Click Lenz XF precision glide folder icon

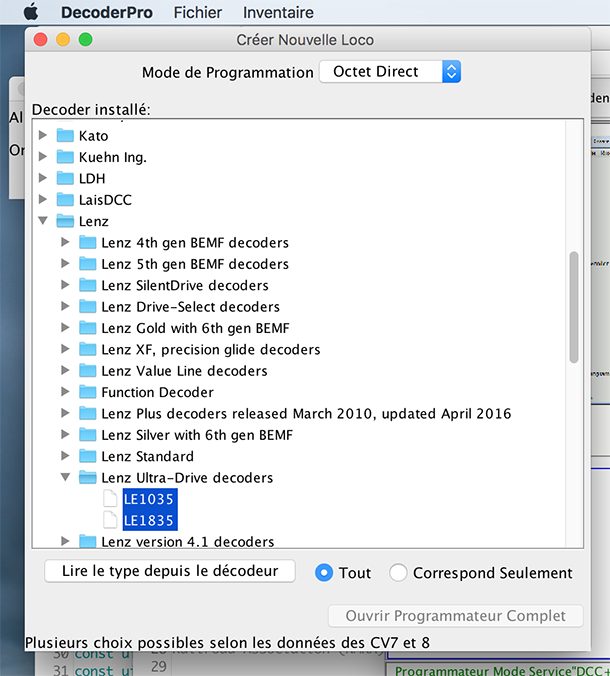(88, 349)
